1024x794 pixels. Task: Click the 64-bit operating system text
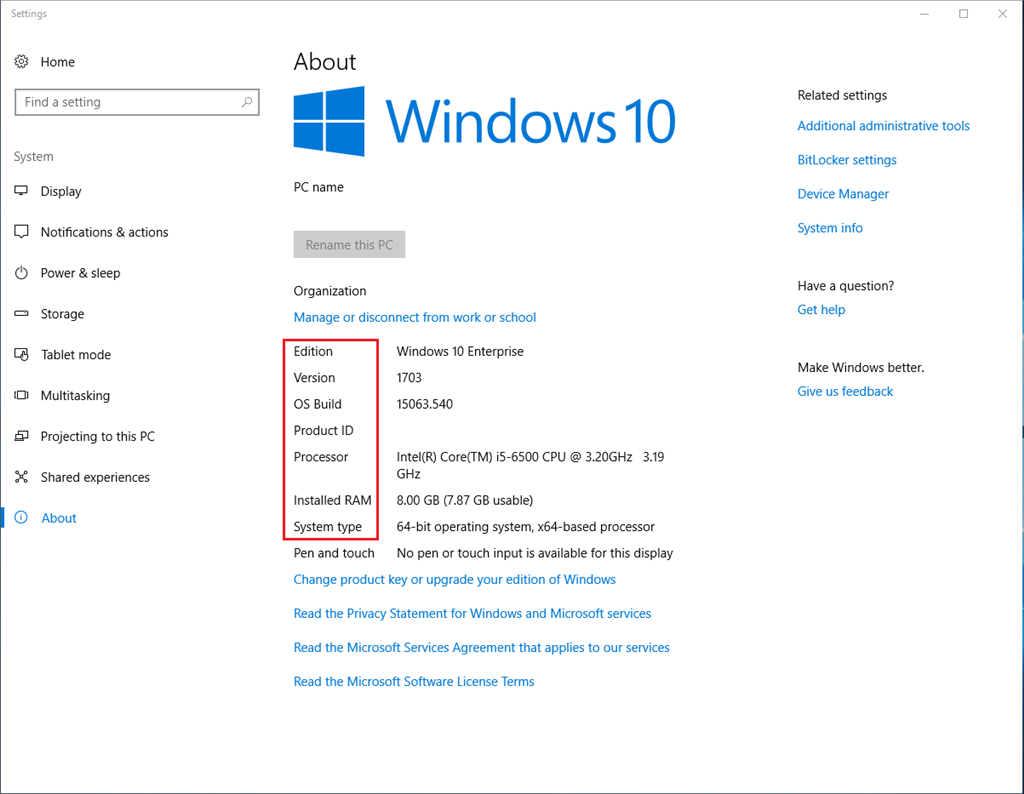click(x=525, y=527)
